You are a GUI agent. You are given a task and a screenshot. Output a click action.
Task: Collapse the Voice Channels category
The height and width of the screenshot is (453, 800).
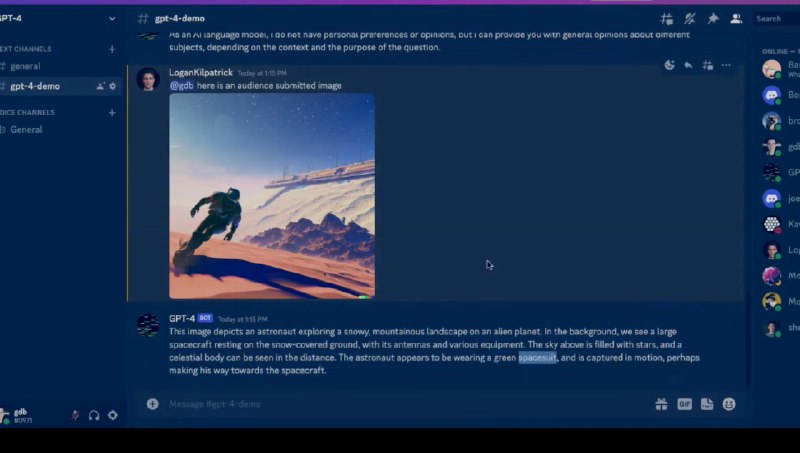[28, 112]
